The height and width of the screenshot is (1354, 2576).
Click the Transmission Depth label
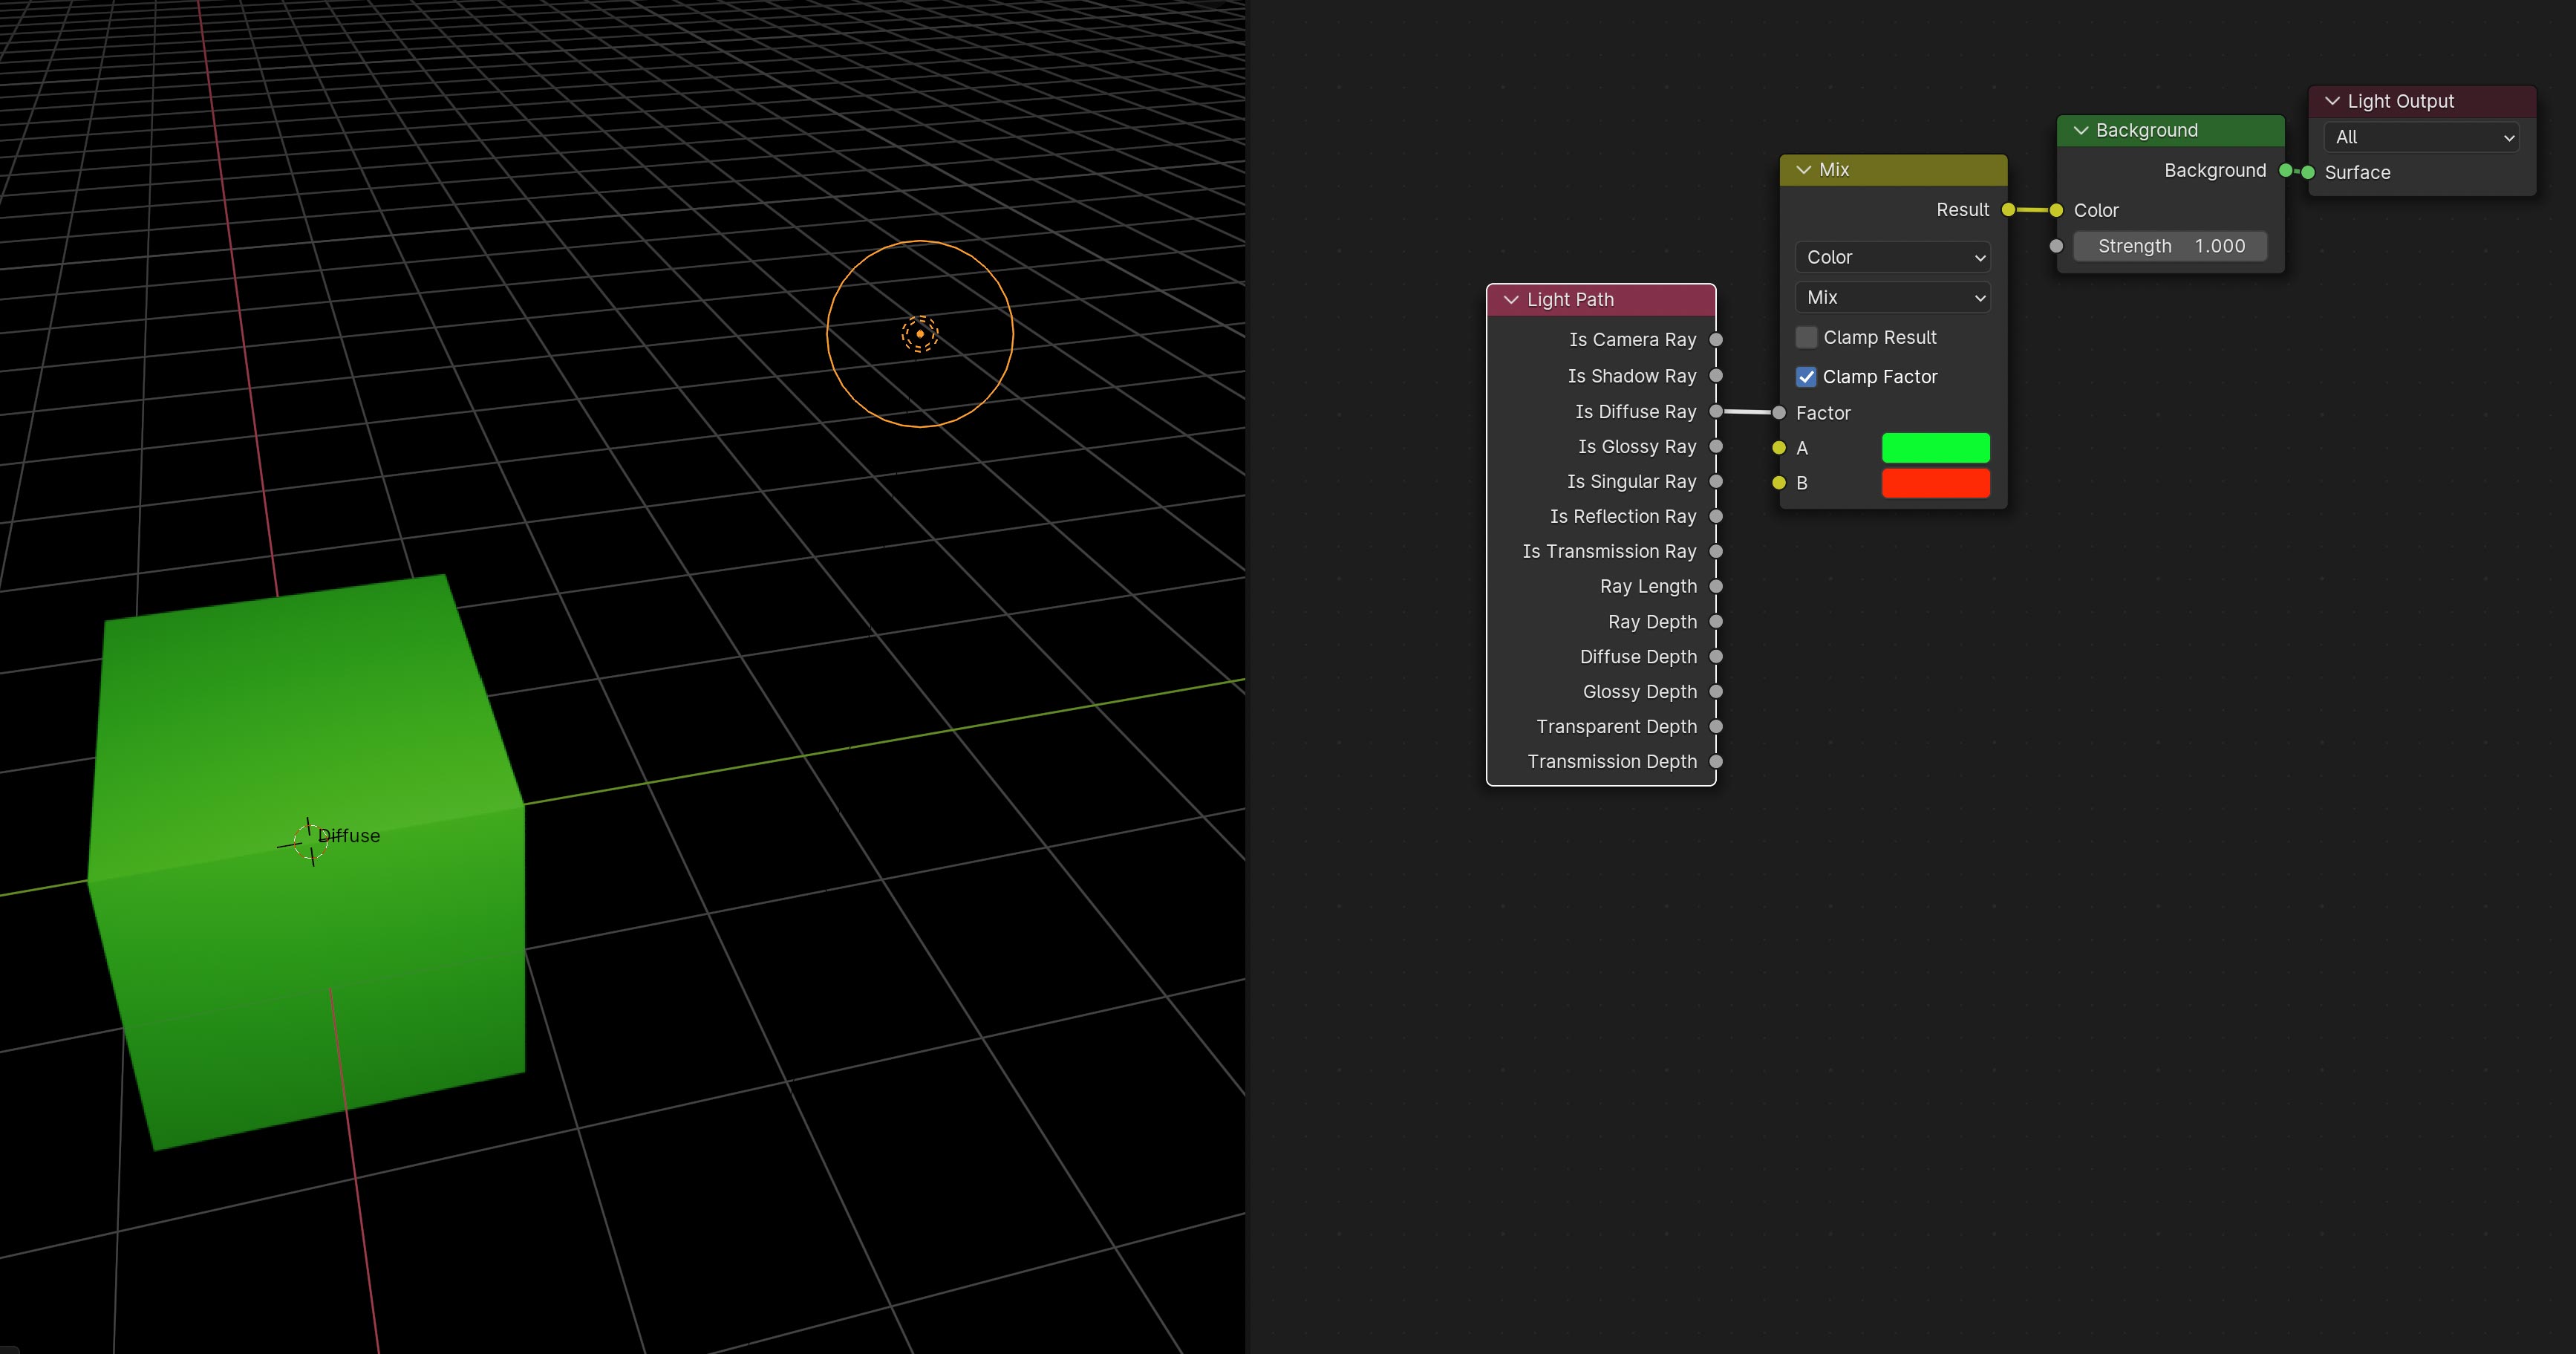click(1612, 762)
